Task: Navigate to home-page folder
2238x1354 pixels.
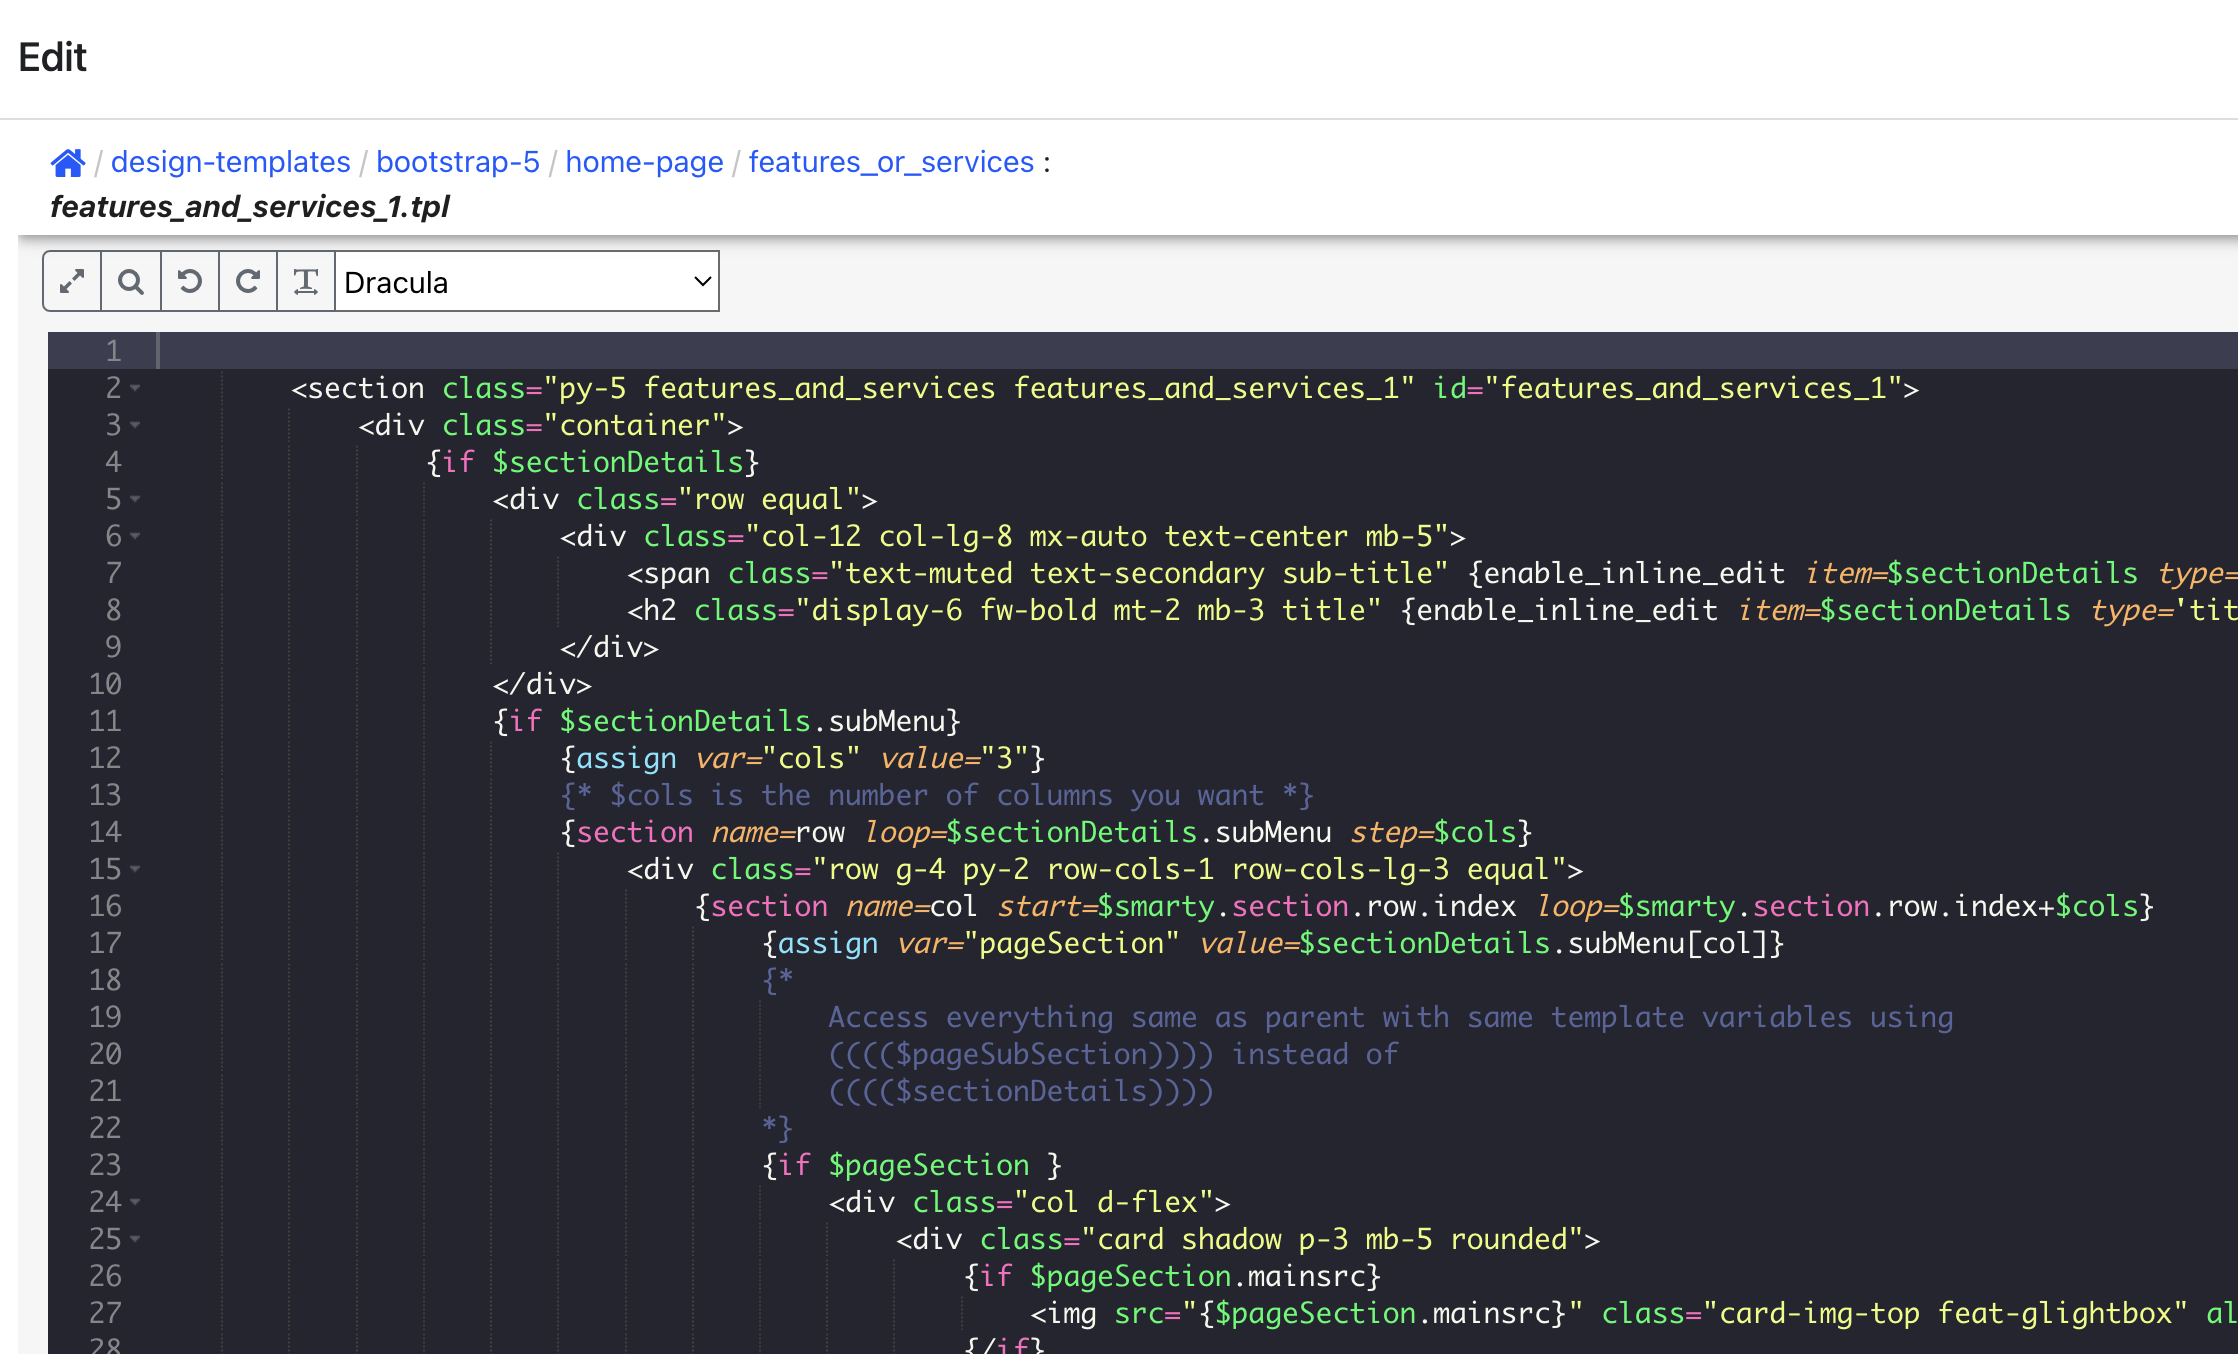Action: coord(644,162)
